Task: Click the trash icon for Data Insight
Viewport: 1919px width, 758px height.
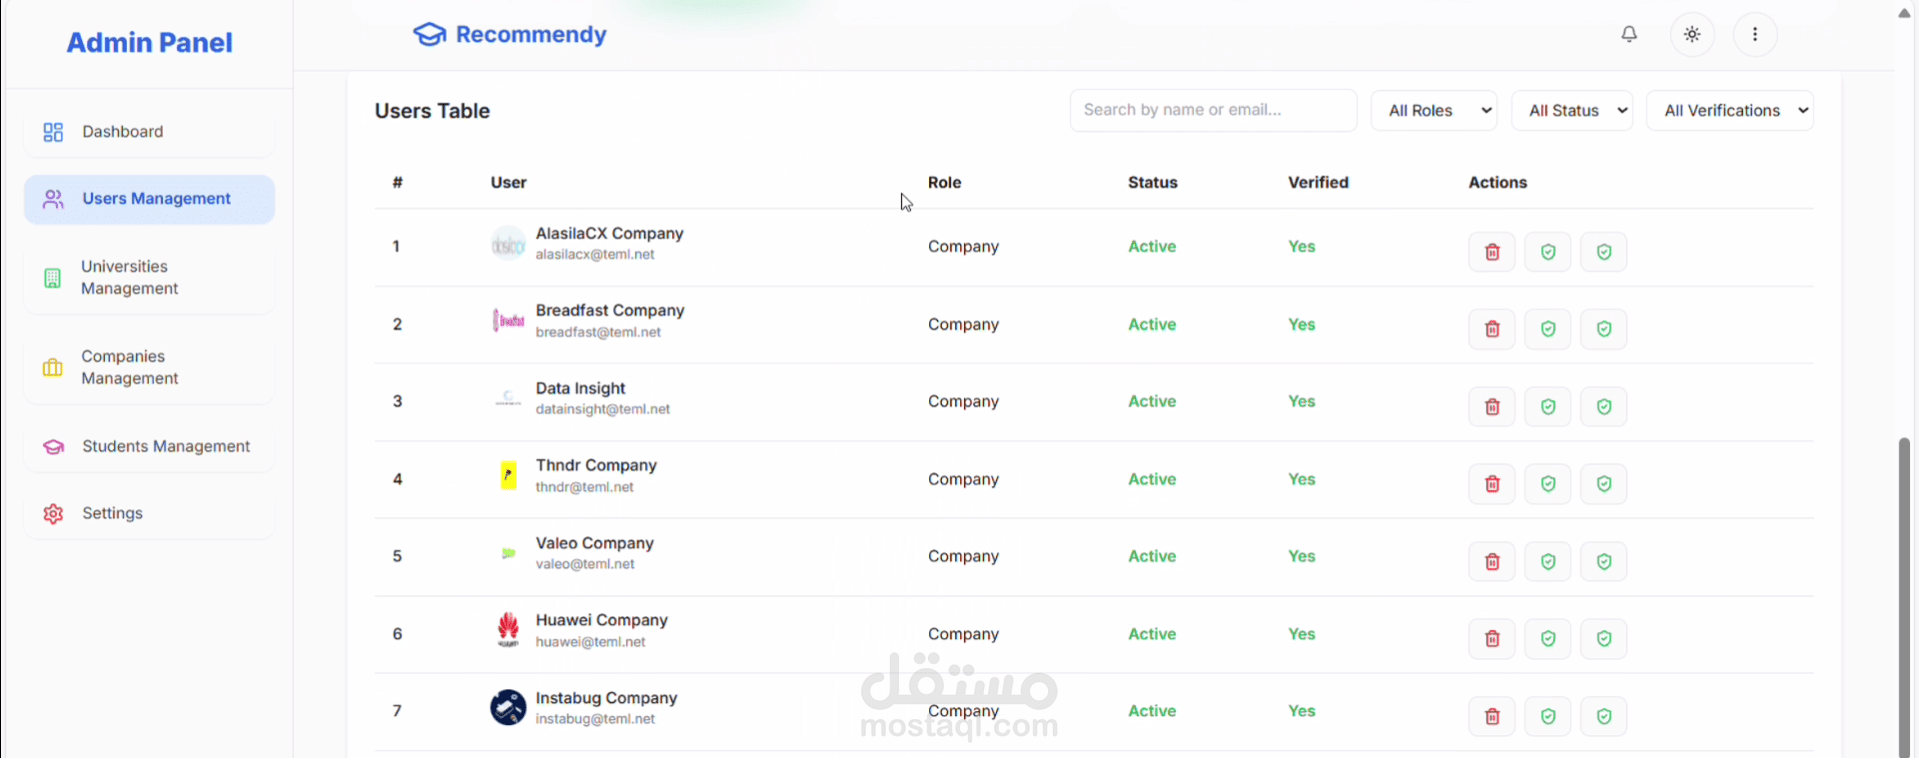Action: (1491, 407)
